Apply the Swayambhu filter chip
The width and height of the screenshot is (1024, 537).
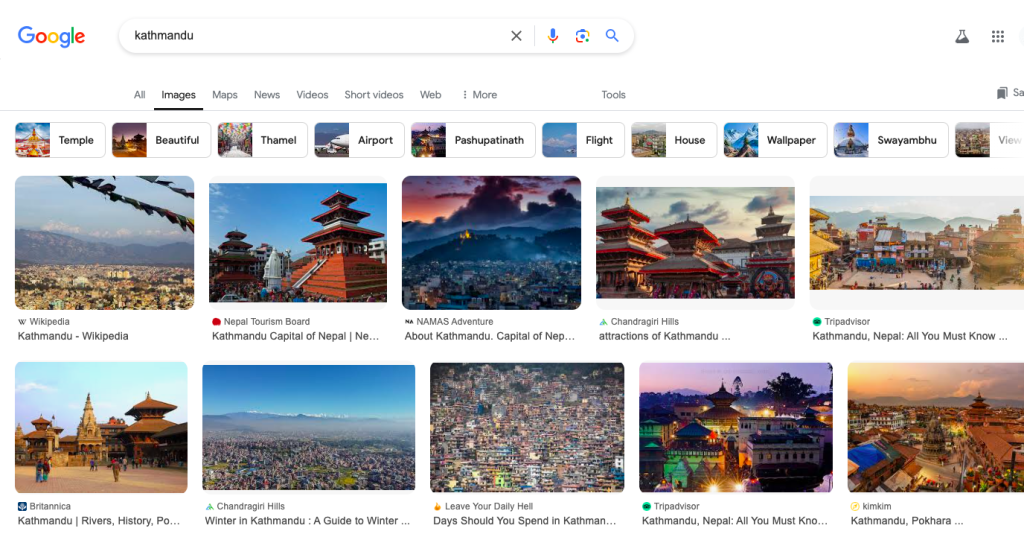[891, 140]
